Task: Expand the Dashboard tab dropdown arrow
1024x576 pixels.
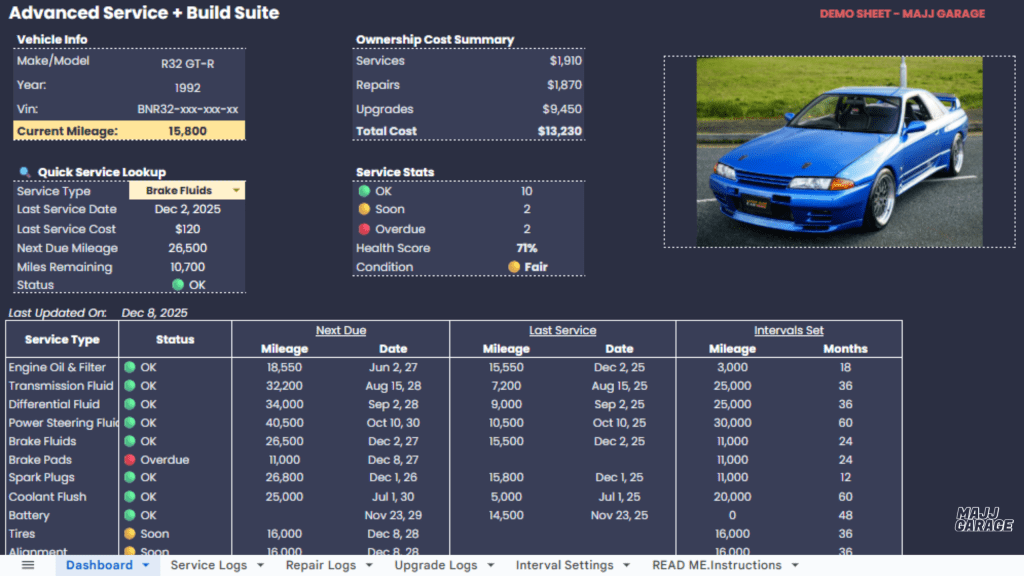Action: pyautogui.click(x=146, y=565)
